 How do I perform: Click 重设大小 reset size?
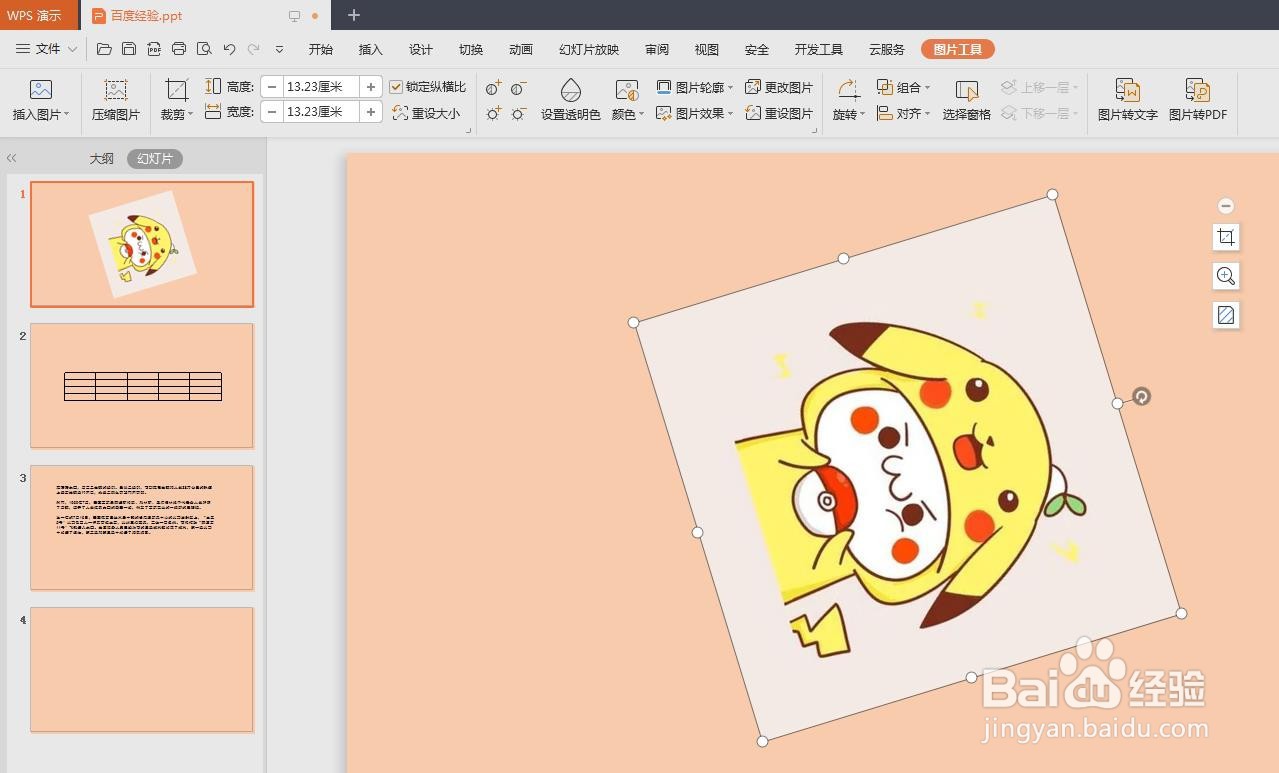click(426, 113)
